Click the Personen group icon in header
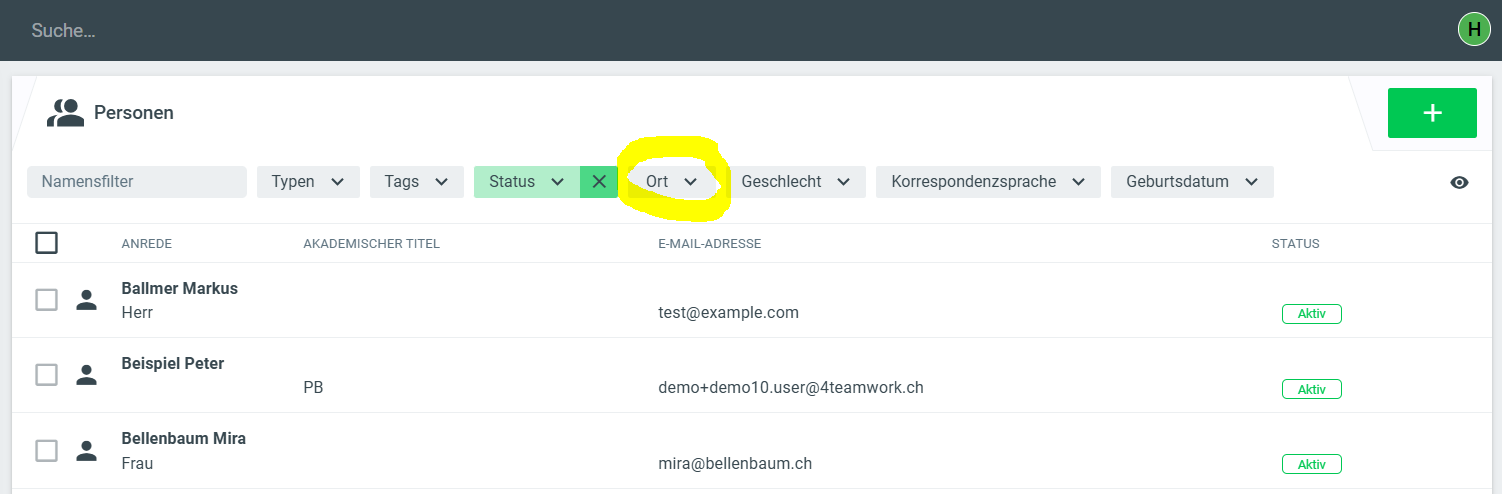The image size is (1502, 494). pyautogui.click(x=66, y=113)
